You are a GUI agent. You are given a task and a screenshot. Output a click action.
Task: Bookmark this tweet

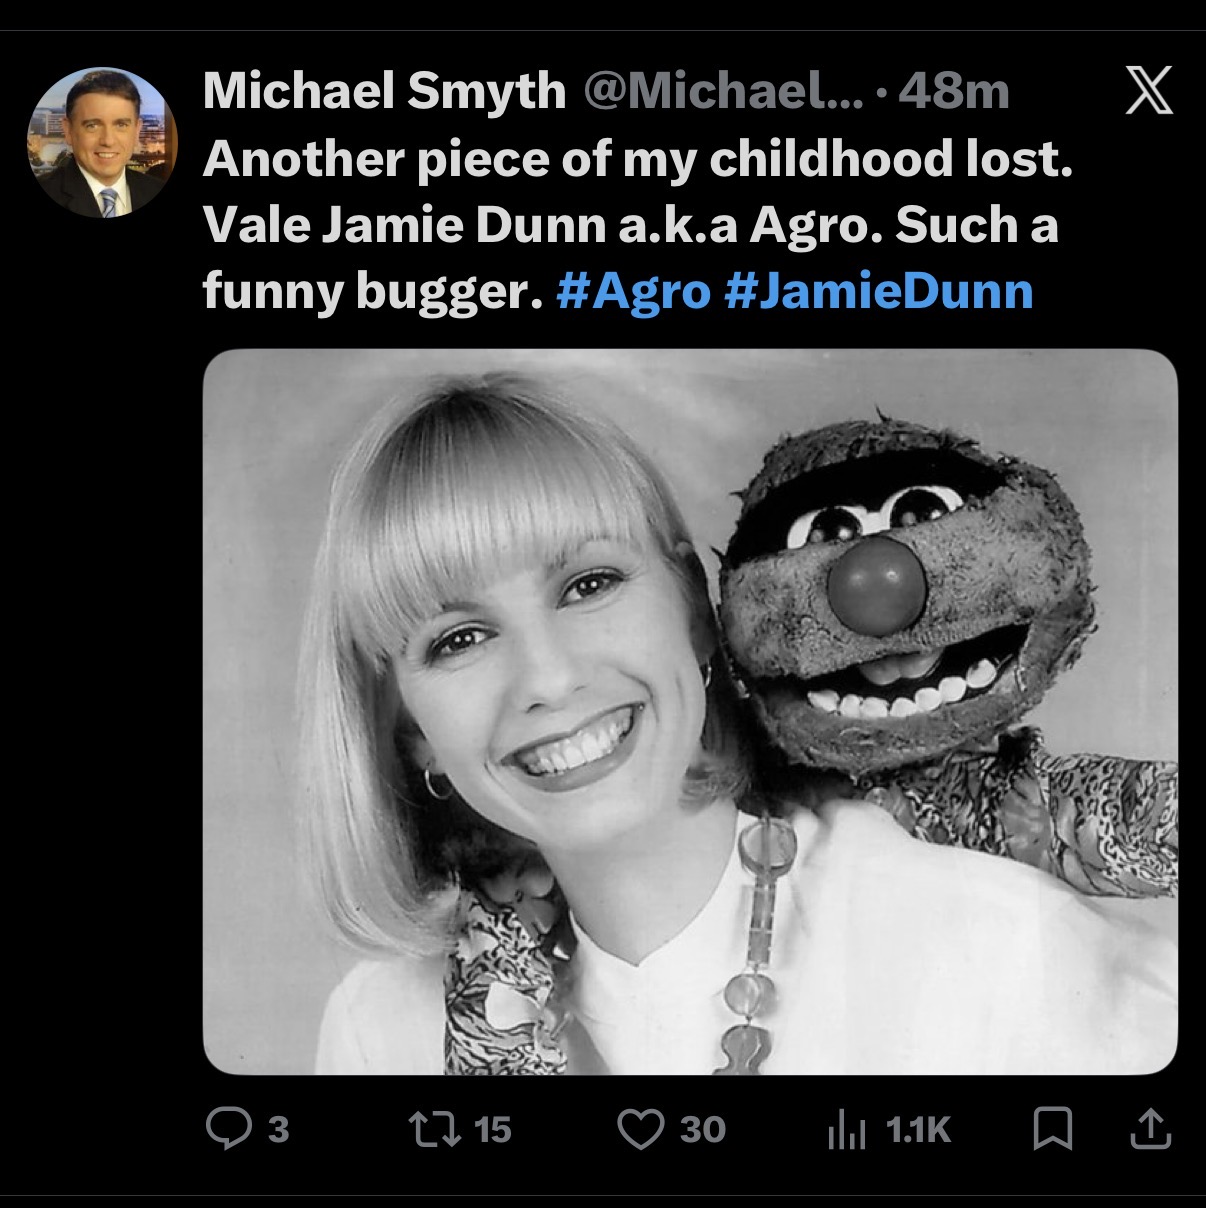(1053, 1129)
